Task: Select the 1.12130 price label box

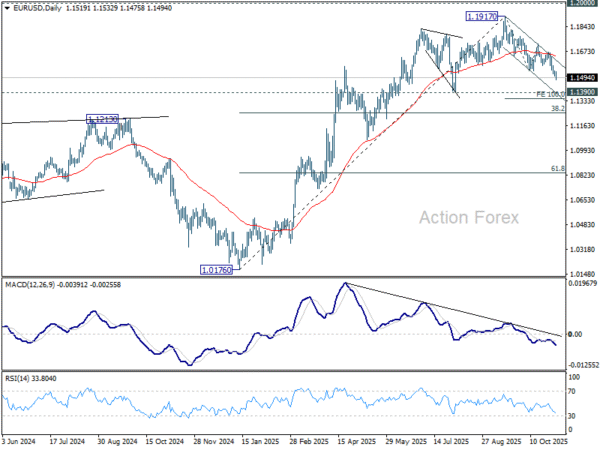Action: (103, 118)
